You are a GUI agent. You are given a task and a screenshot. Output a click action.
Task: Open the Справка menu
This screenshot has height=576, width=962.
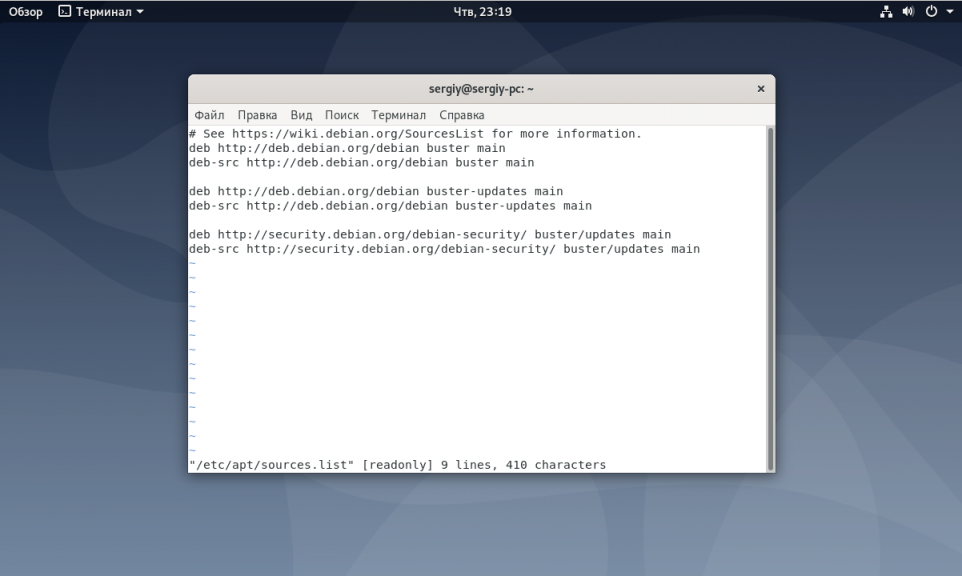(x=461, y=115)
